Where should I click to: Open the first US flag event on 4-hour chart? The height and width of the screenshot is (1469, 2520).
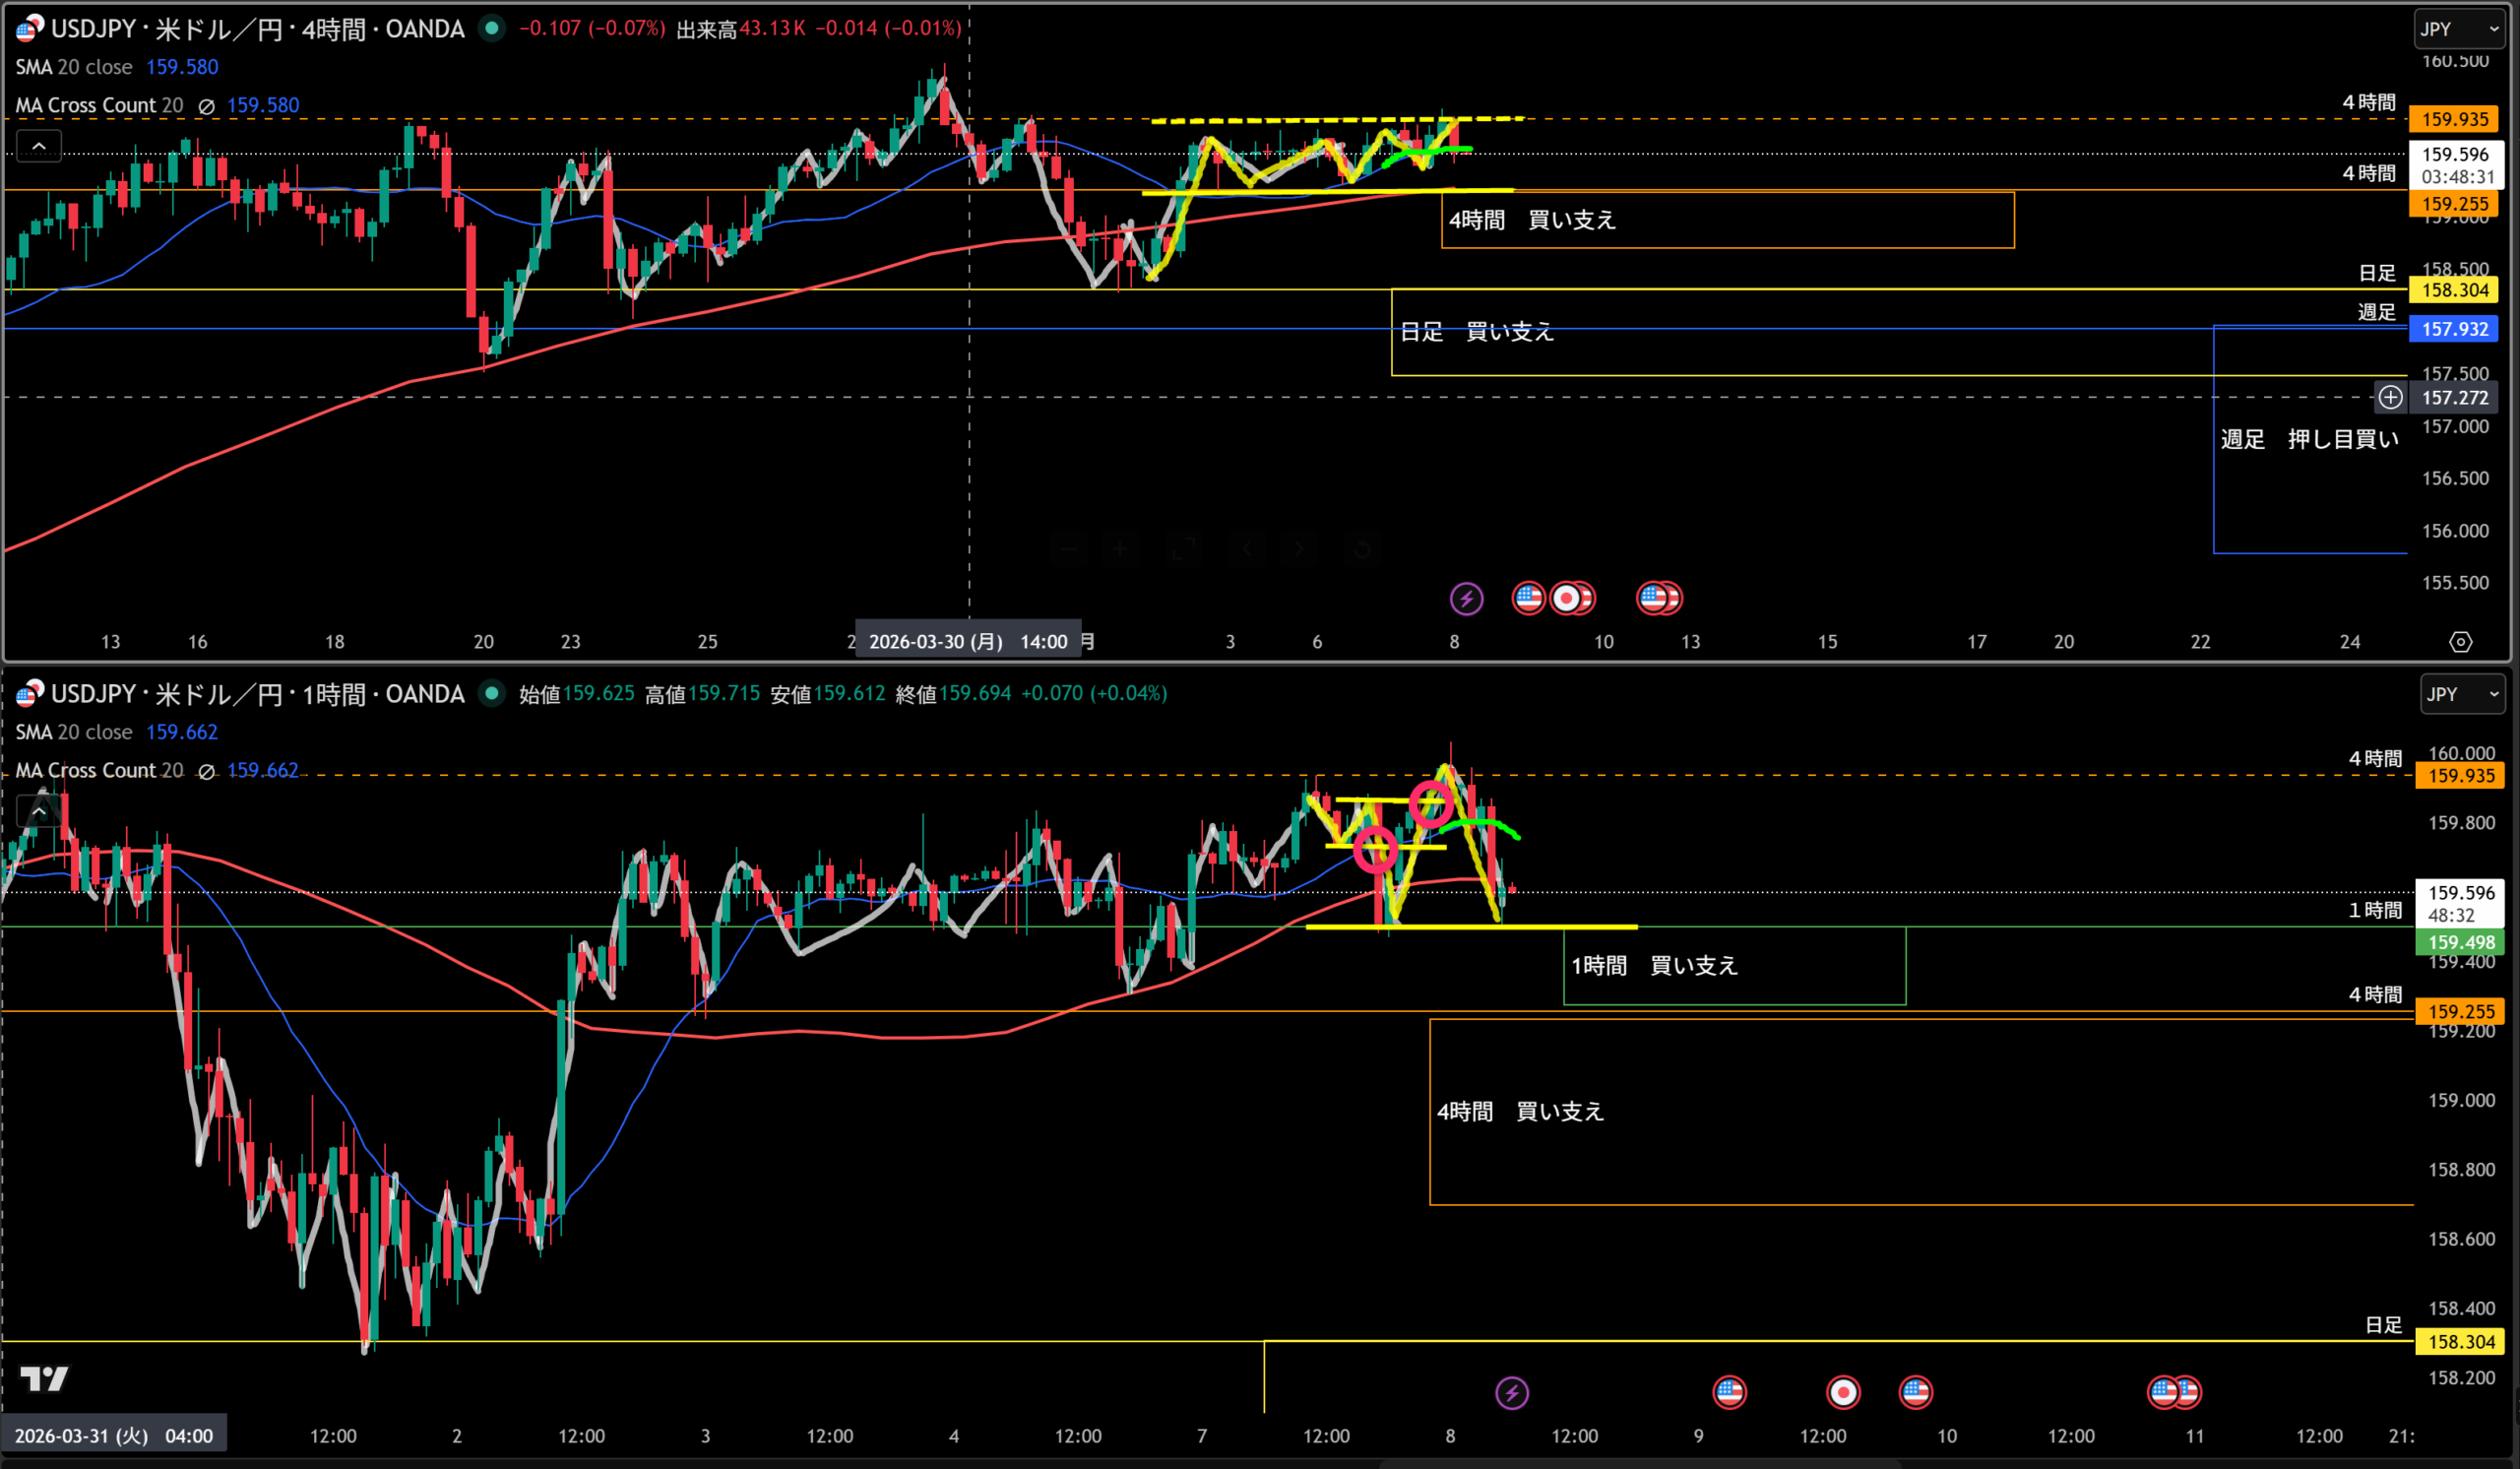[x=1528, y=598]
